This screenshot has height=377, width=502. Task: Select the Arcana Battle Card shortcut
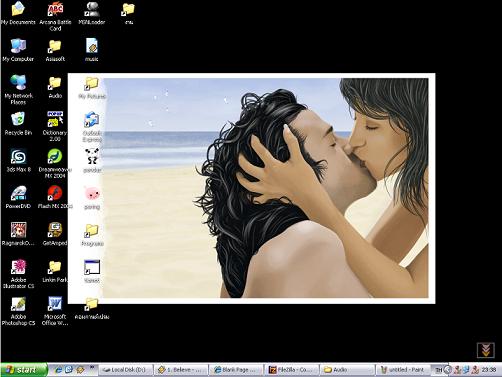[55, 16]
